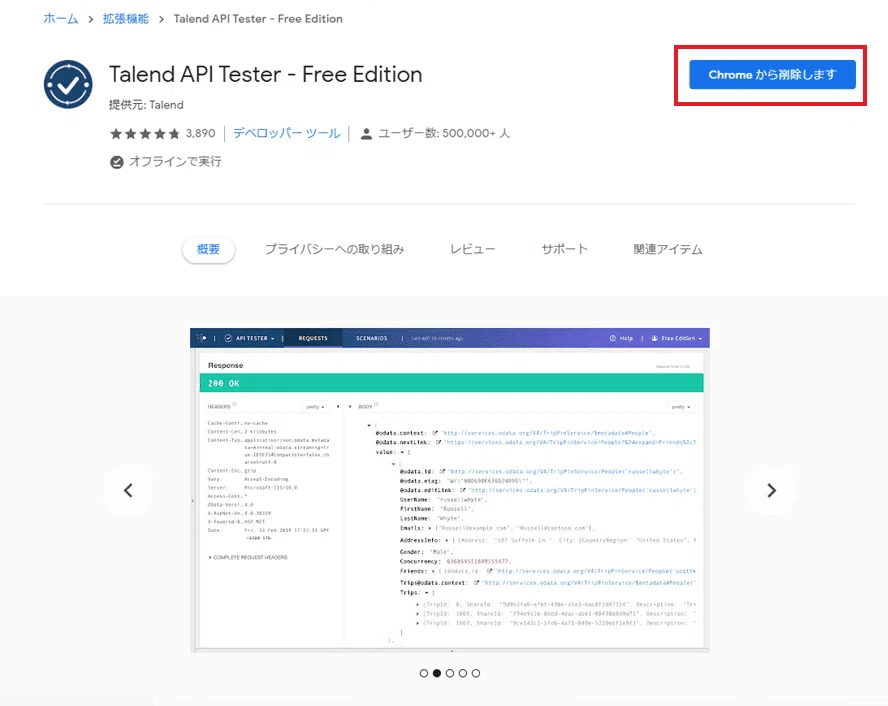Click the user count person icon

[366, 134]
